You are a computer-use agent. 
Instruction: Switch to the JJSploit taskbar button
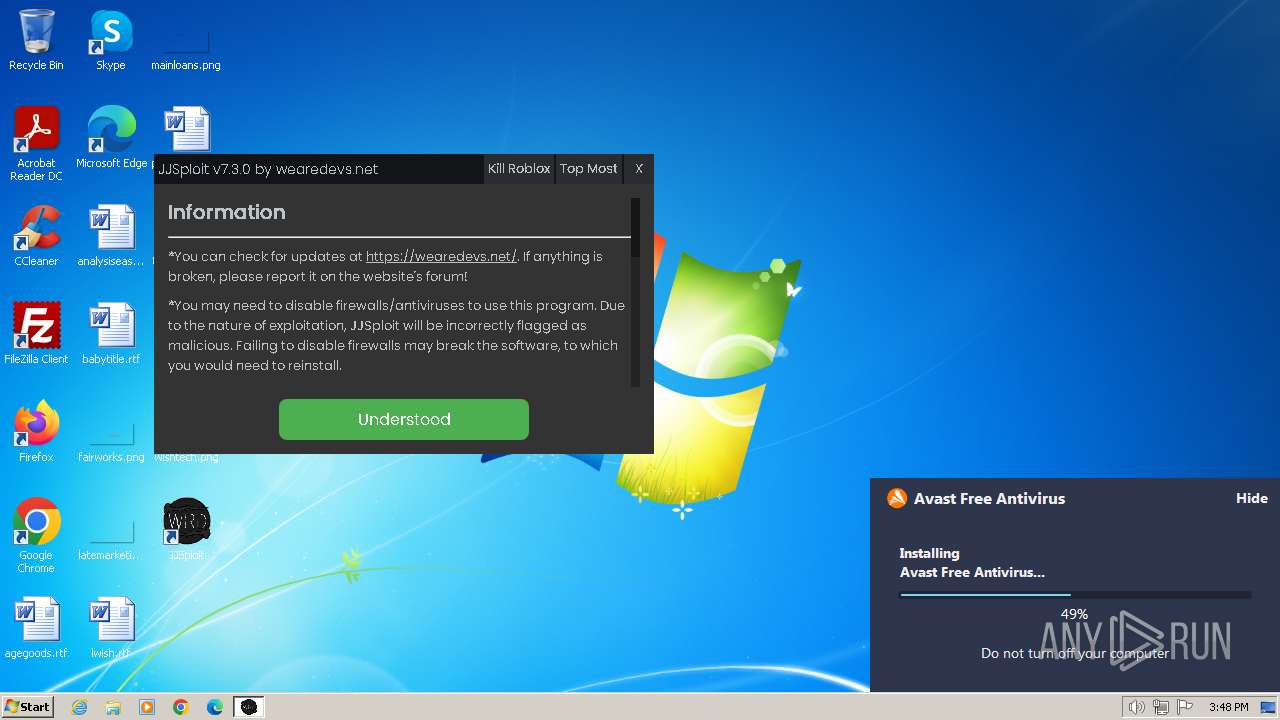tap(249, 707)
